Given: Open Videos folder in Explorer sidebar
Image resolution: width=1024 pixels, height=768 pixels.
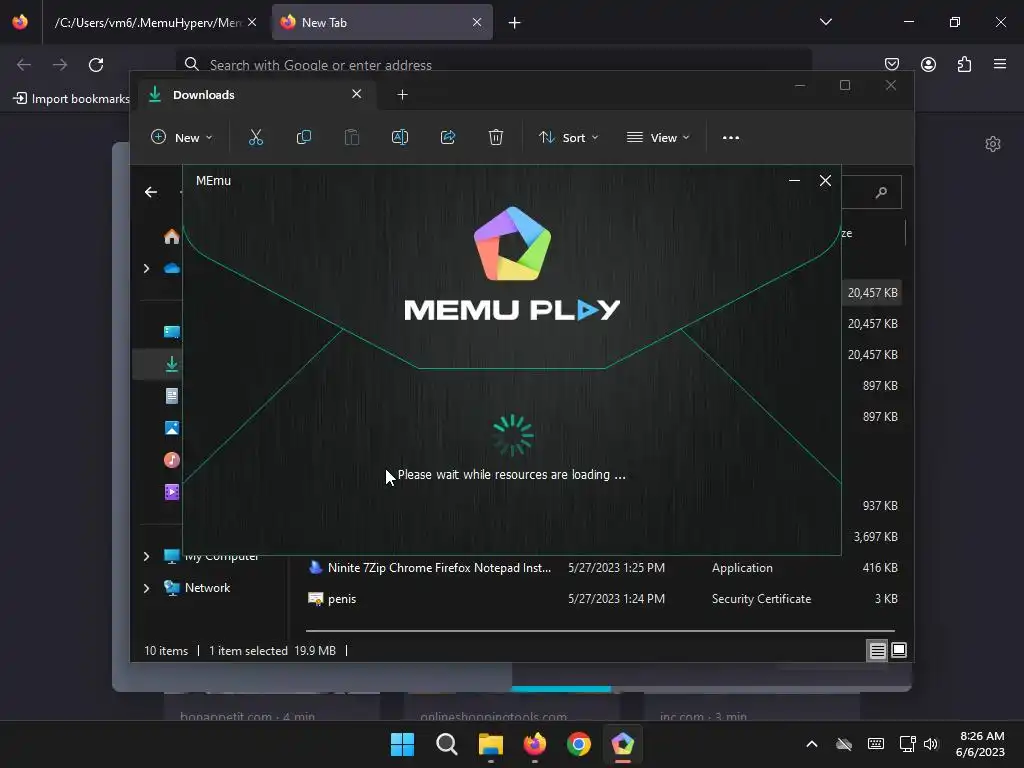Looking at the screenshot, I should [172, 492].
